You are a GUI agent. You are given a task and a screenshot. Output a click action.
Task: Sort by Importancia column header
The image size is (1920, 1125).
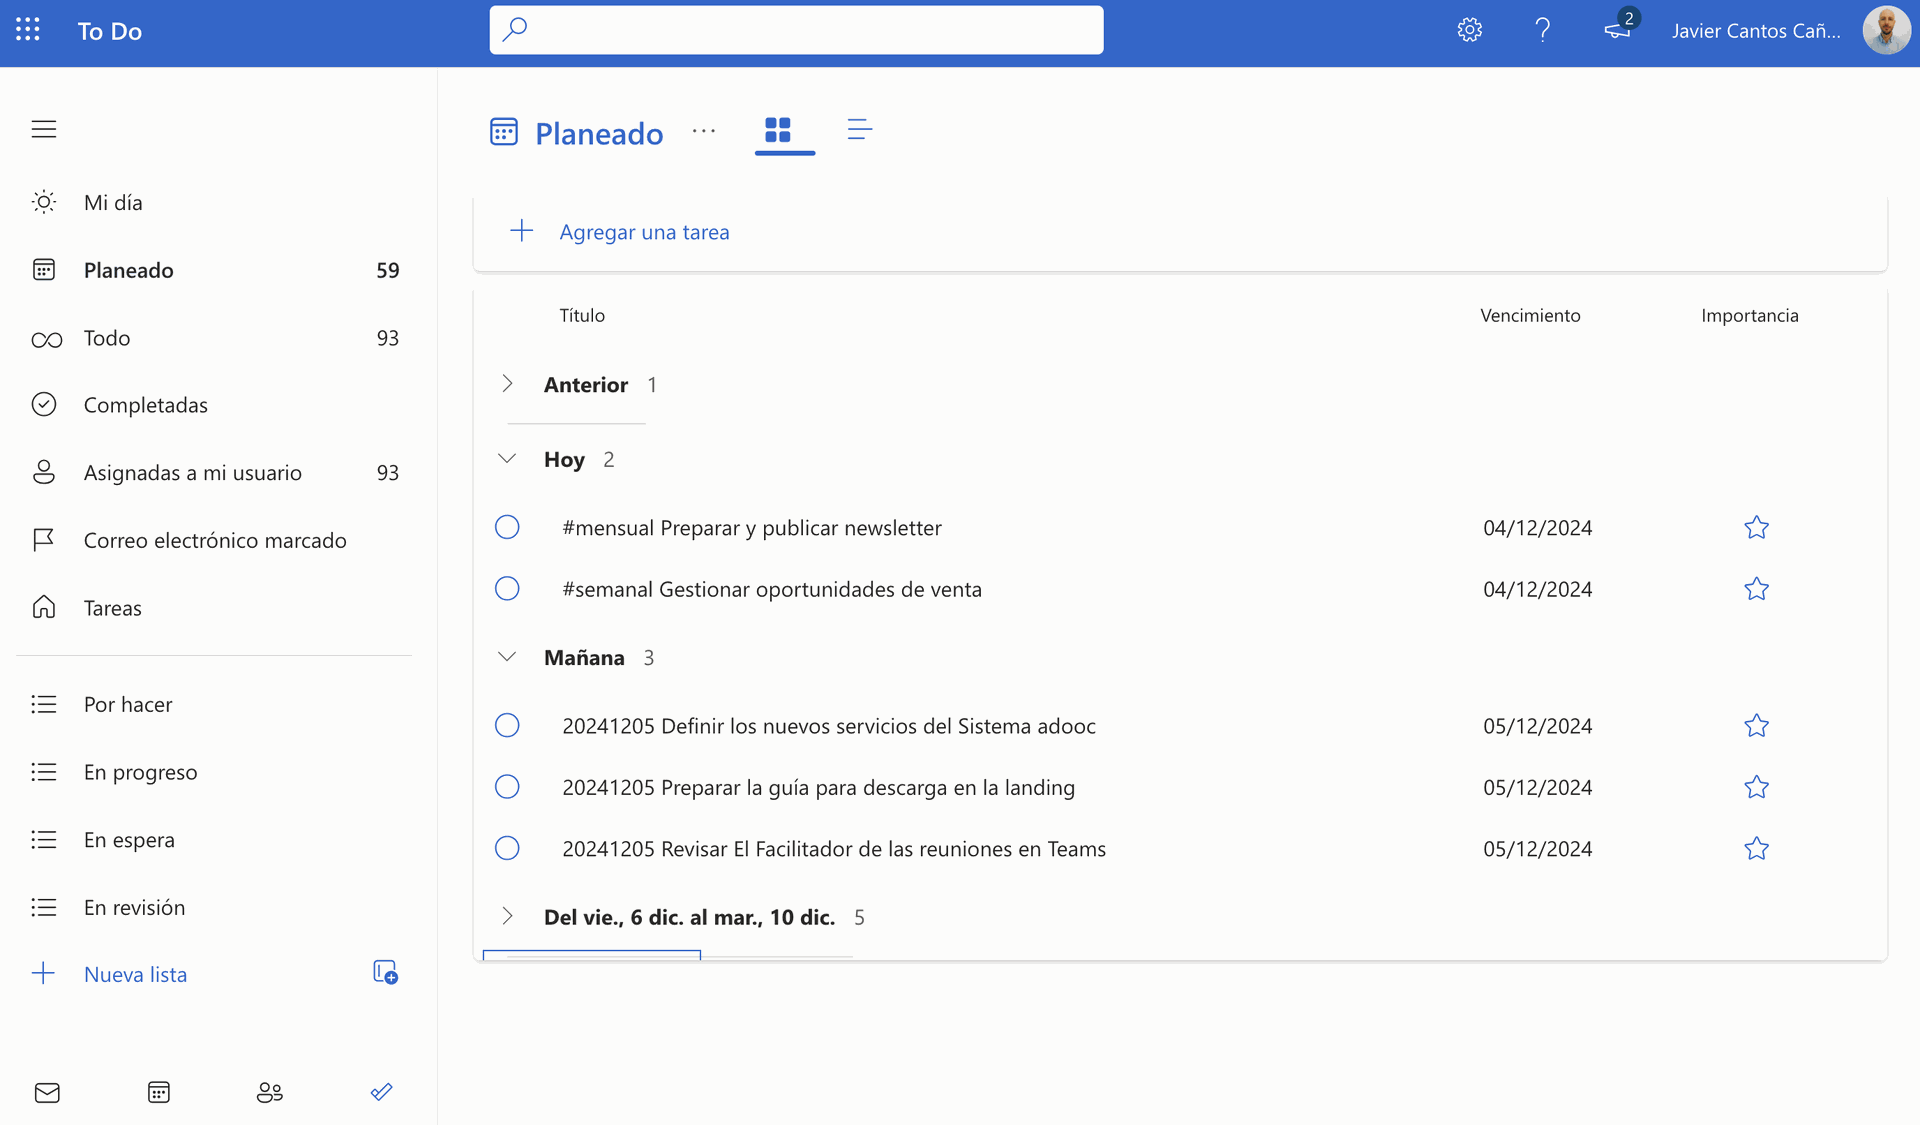(x=1750, y=315)
